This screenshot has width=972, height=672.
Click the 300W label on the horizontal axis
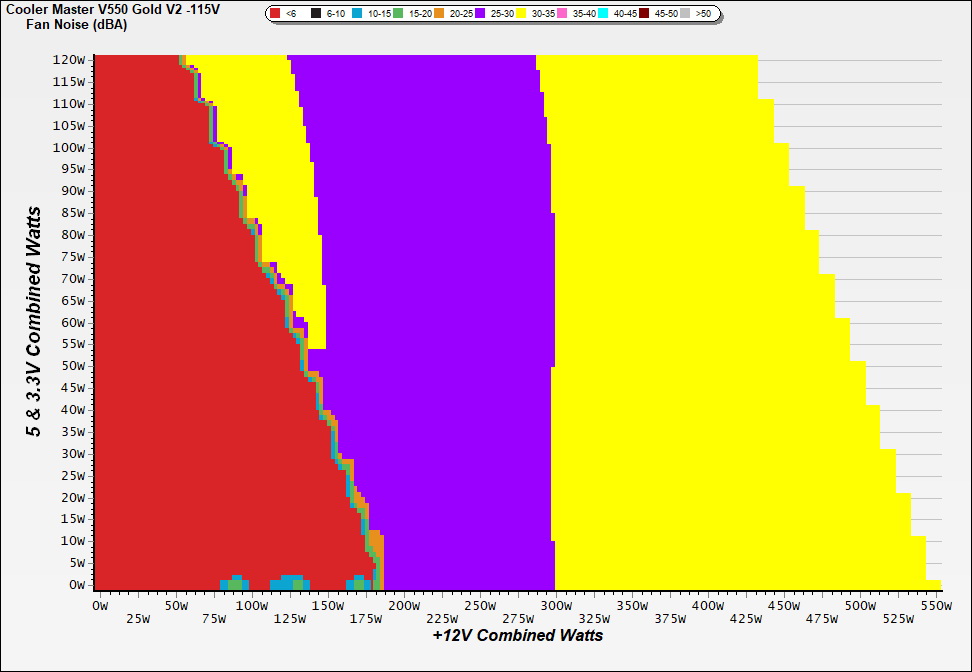click(555, 606)
